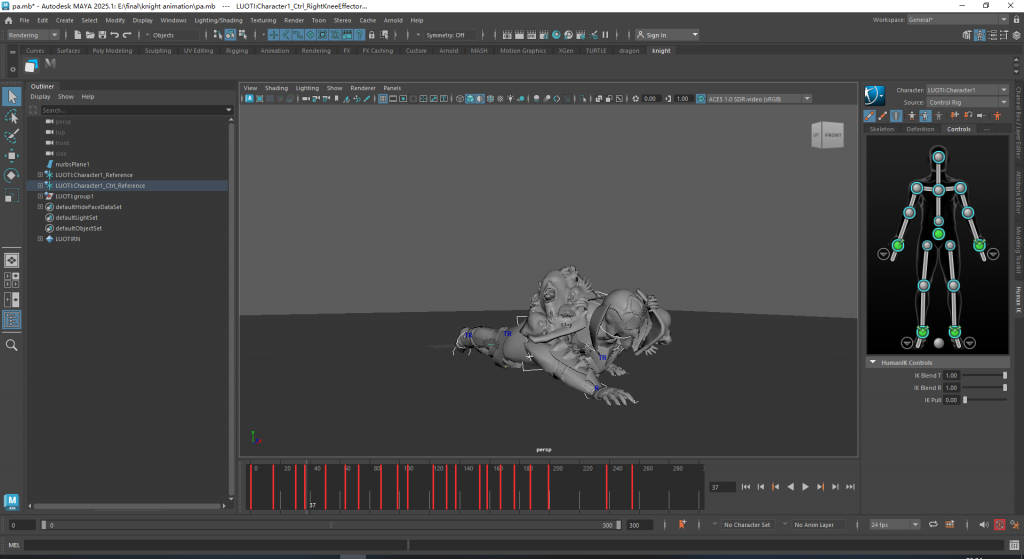Viewport: 1024px width, 559px height.
Task: Click the bookmark icon by the range slider
Action: pyautogui.click(x=682, y=524)
